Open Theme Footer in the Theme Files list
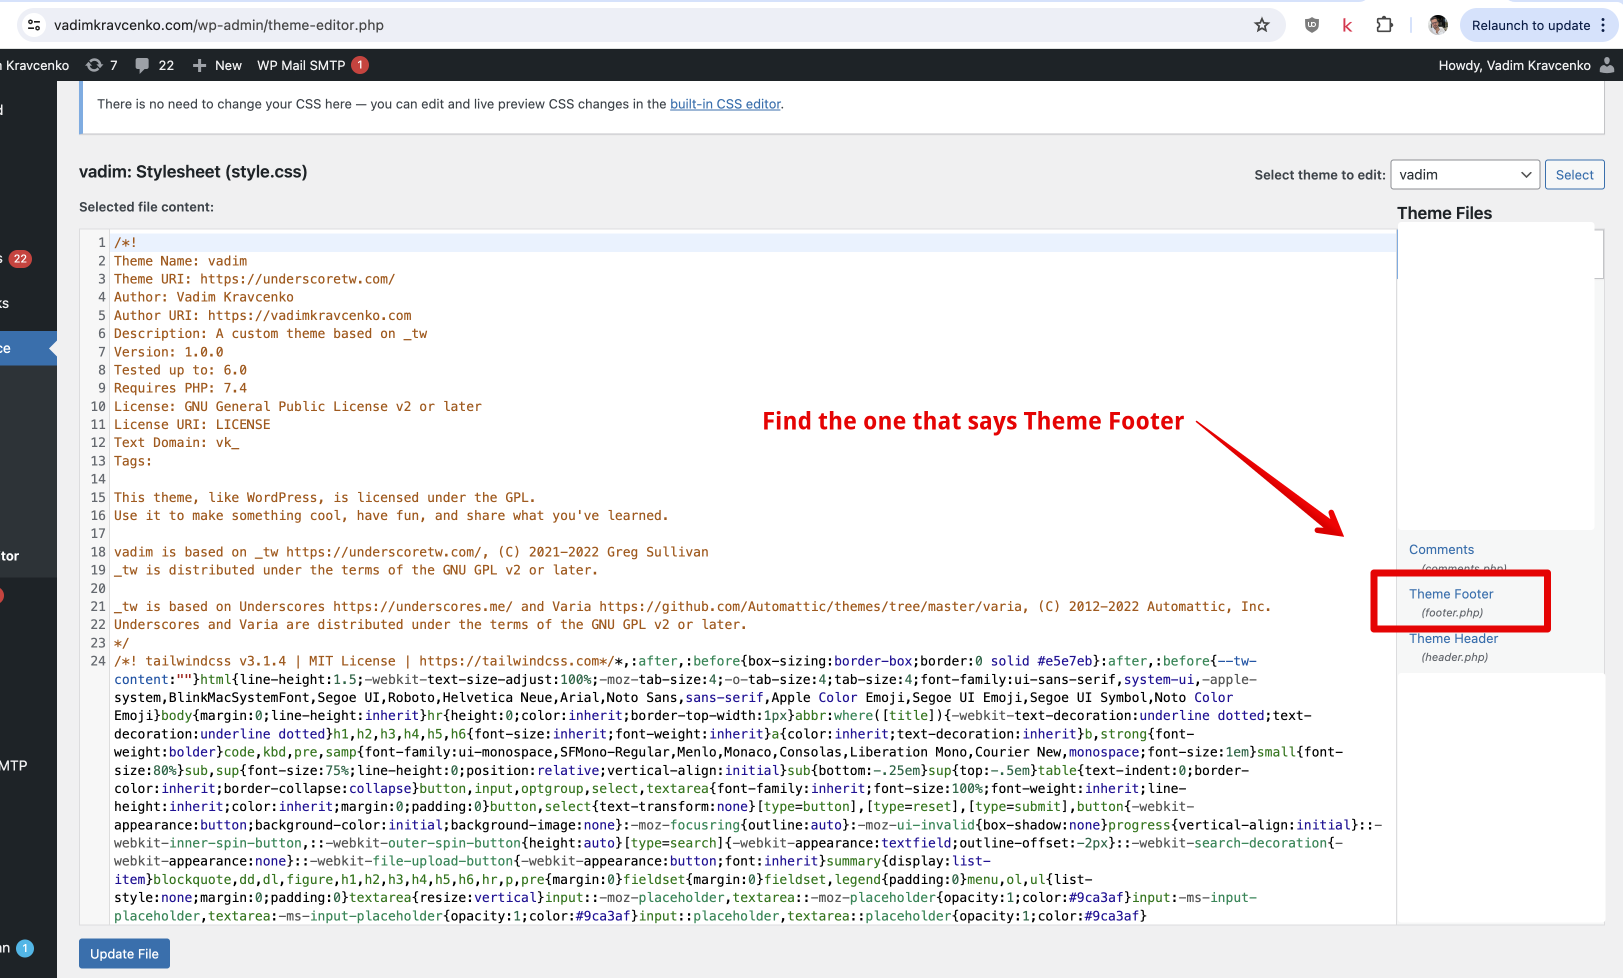 tap(1452, 594)
